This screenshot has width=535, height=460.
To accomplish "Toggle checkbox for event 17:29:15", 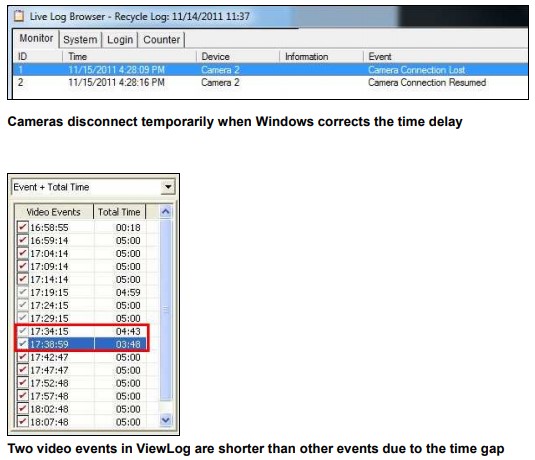I will 23,318.
